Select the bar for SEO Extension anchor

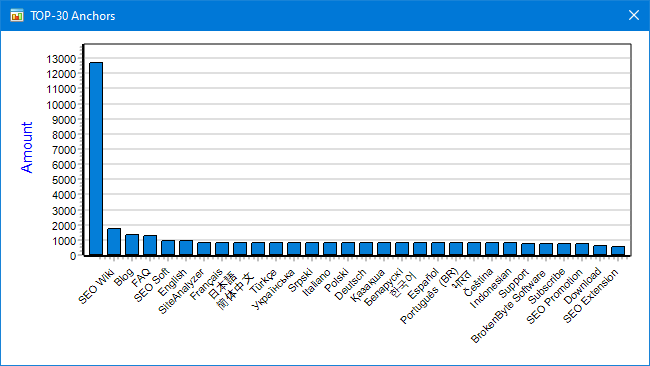click(x=618, y=251)
